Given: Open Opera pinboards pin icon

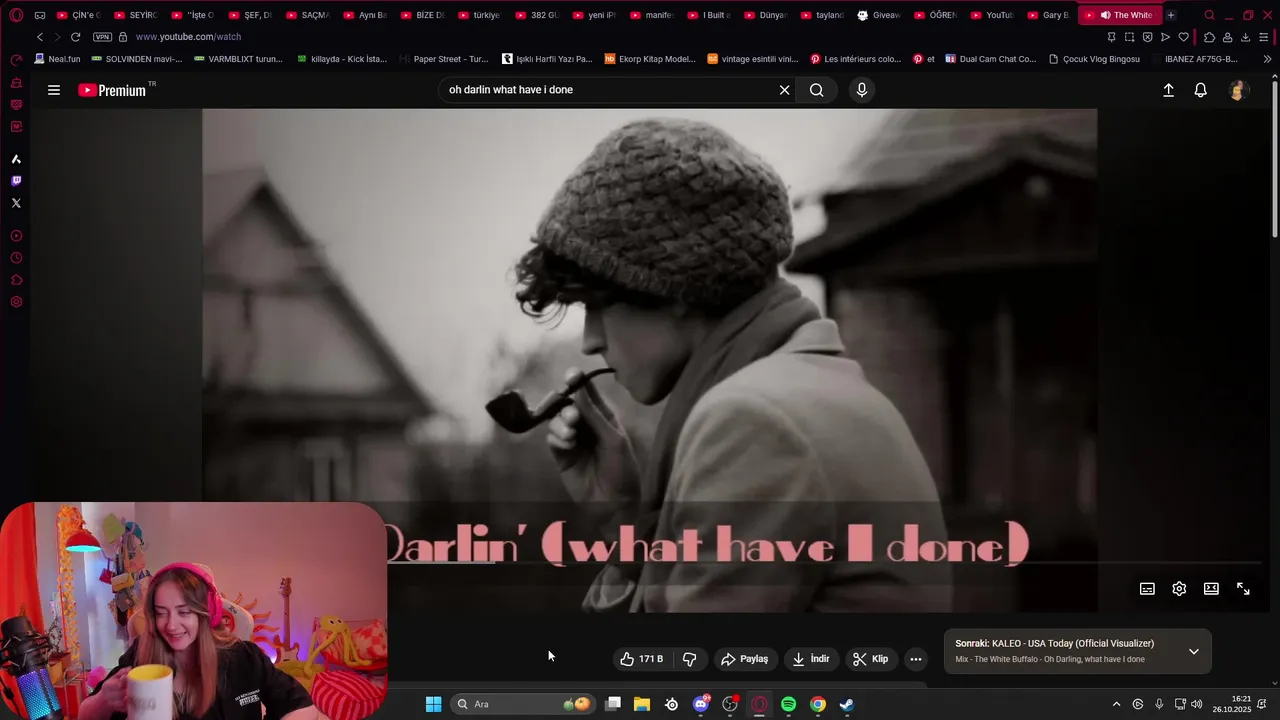Looking at the screenshot, I should point(1111,37).
